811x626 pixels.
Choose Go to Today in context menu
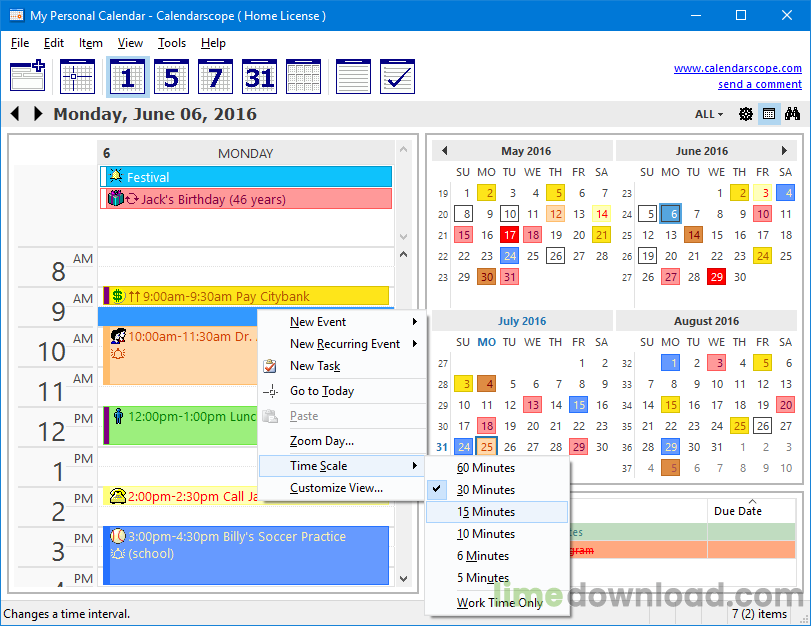pyautogui.click(x=342, y=391)
